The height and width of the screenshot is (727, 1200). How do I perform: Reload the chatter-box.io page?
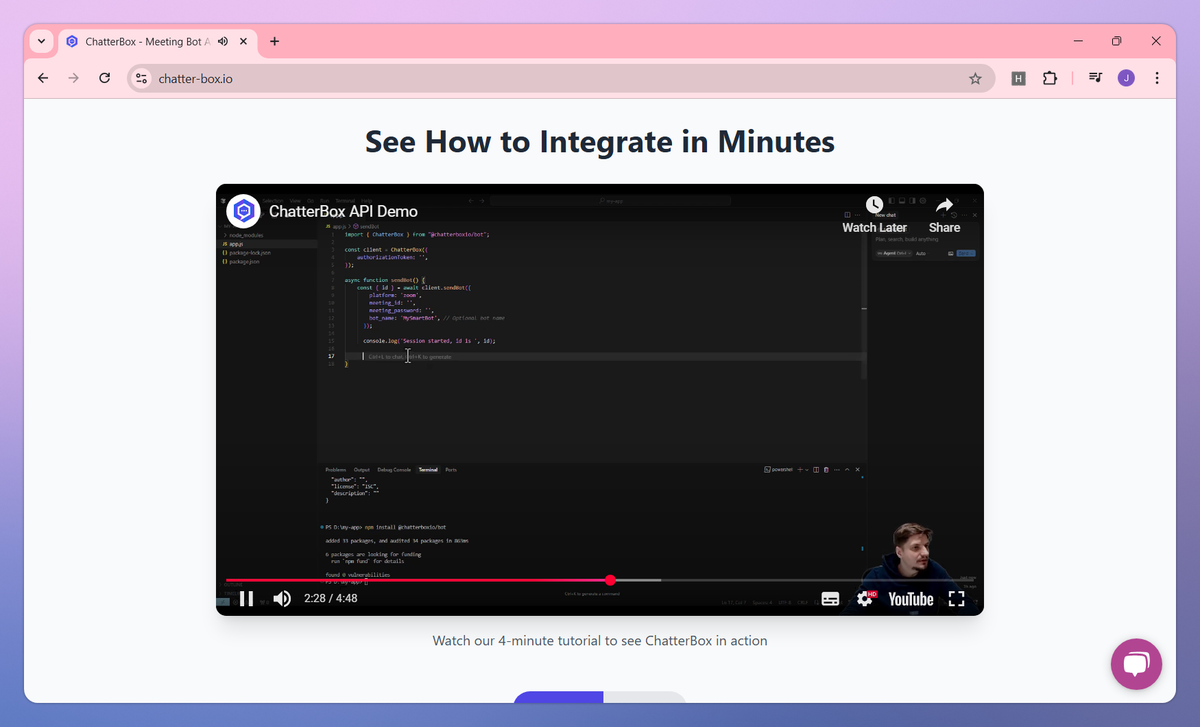coord(104,78)
